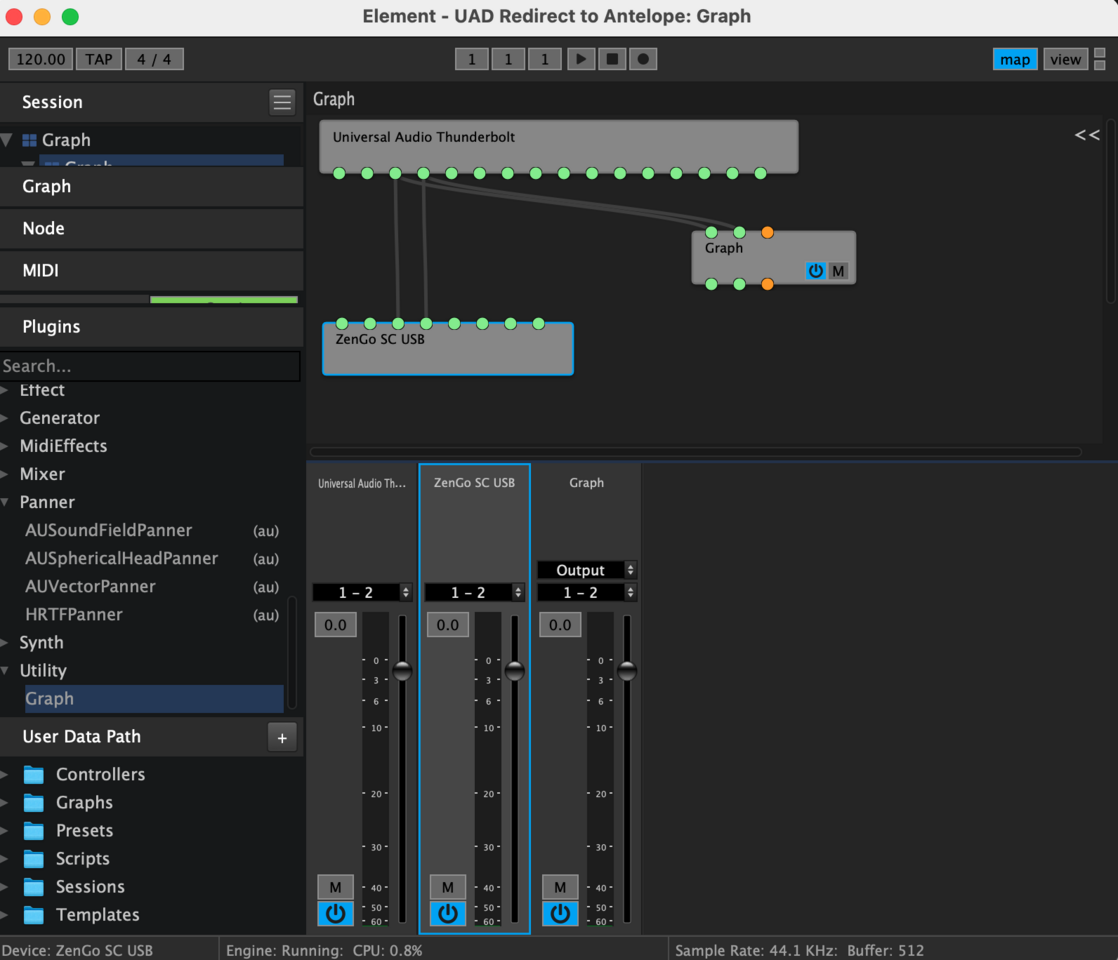Image resolution: width=1118 pixels, height=960 pixels.
Task: Open the Node section in the sidebar
Action: tap(151, 228)
